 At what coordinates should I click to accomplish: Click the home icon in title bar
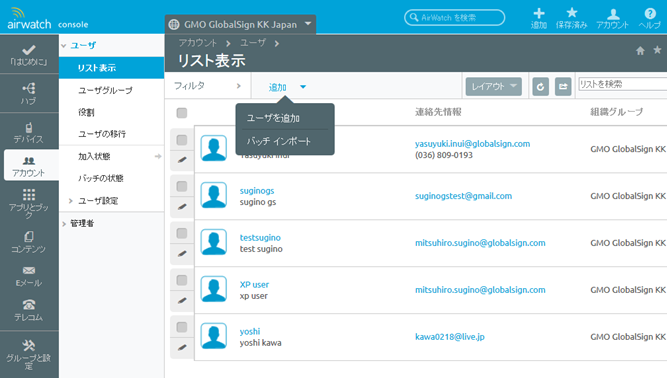[640, 51]
